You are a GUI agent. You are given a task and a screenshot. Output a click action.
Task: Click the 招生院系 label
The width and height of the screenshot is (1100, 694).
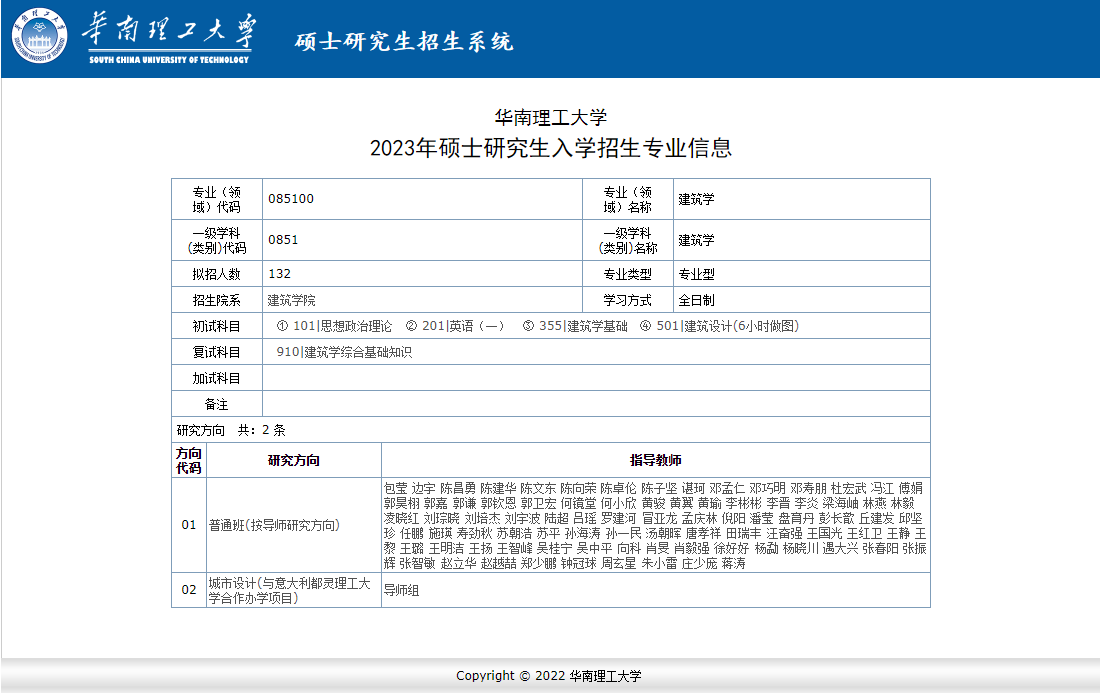pos(217,300)
